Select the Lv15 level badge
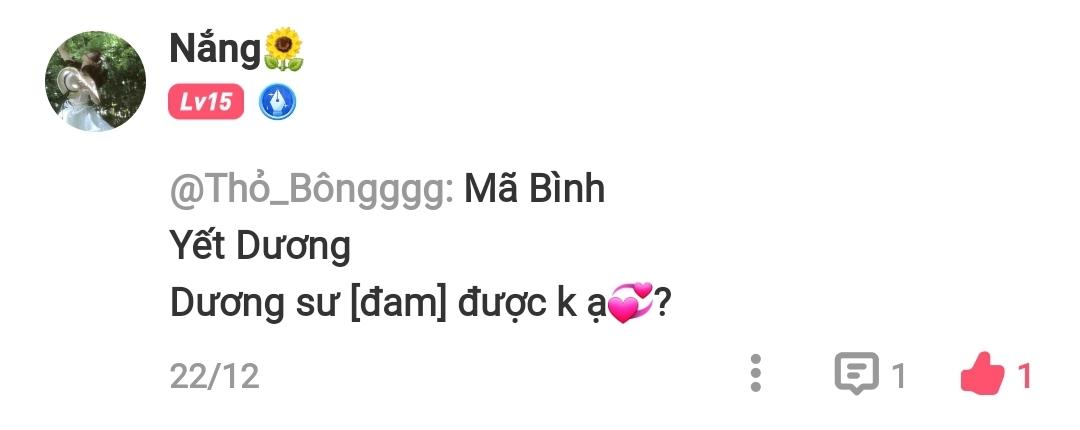 coord(206,102)
